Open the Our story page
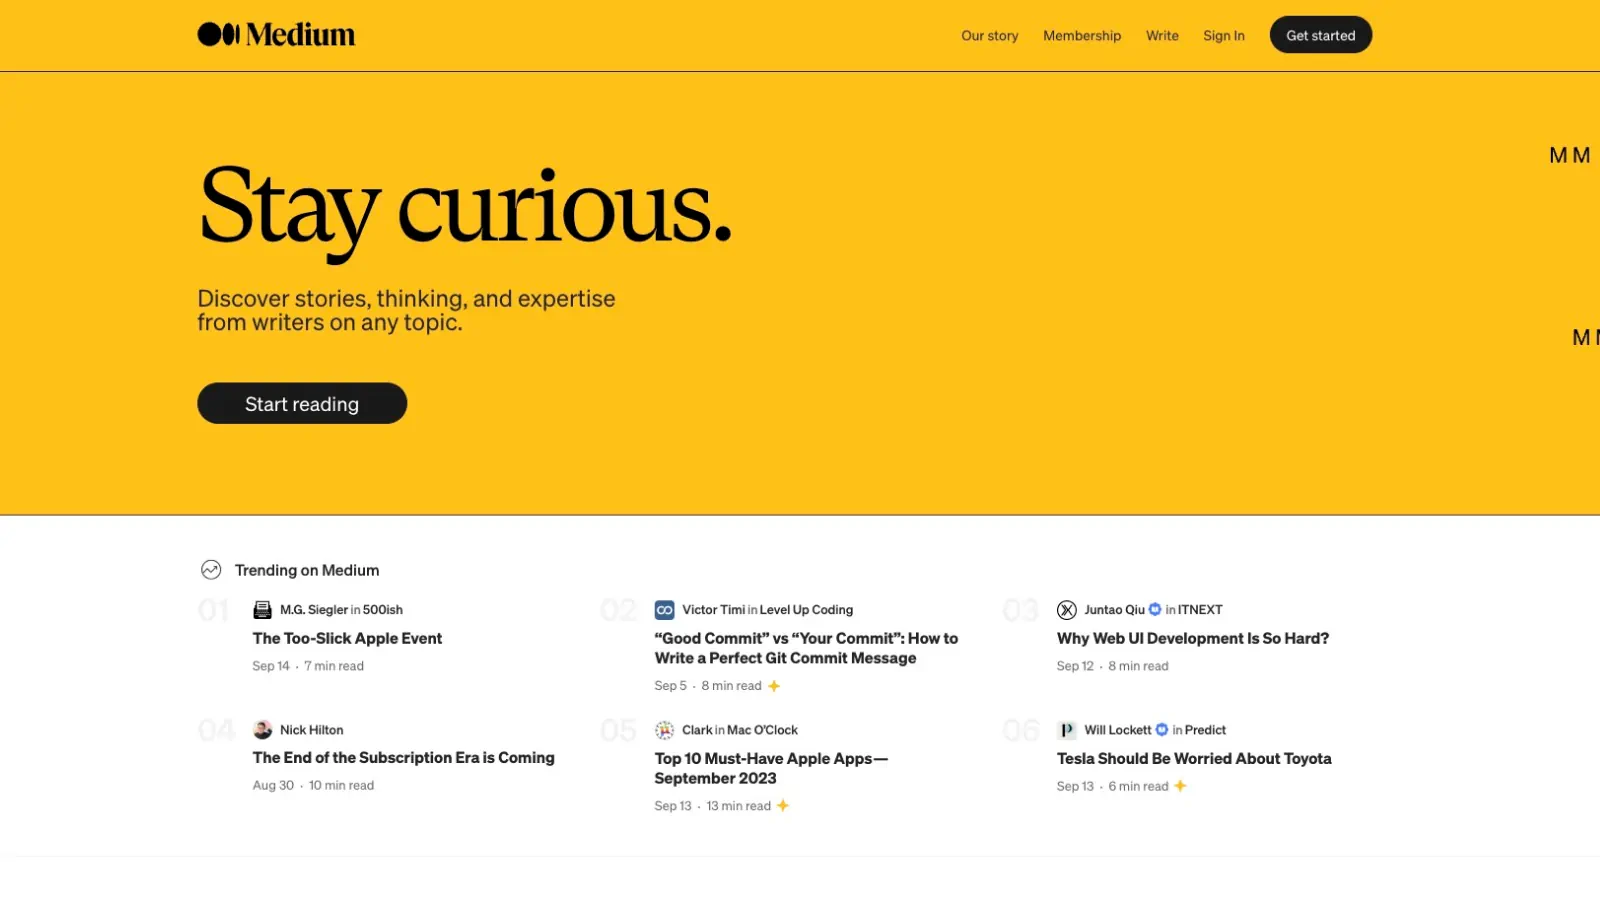Image resolution: width=1600 pixels, height=900 pixels. coord(990,36)
